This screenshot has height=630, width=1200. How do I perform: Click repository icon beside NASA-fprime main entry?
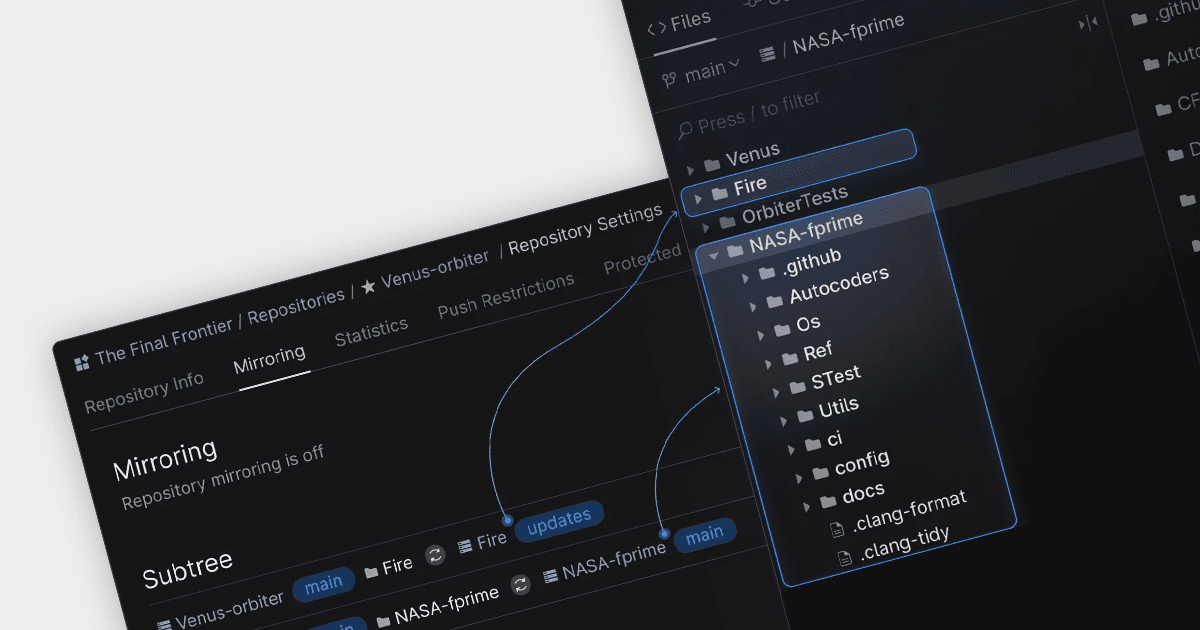click(x=550, y=577)
